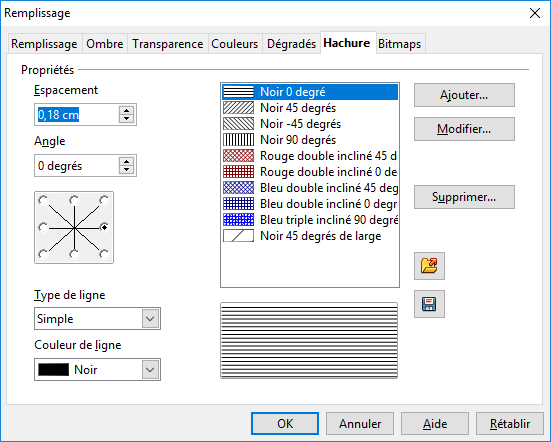Open the load hatching list folder icon
551x442 pixels.
429,266
